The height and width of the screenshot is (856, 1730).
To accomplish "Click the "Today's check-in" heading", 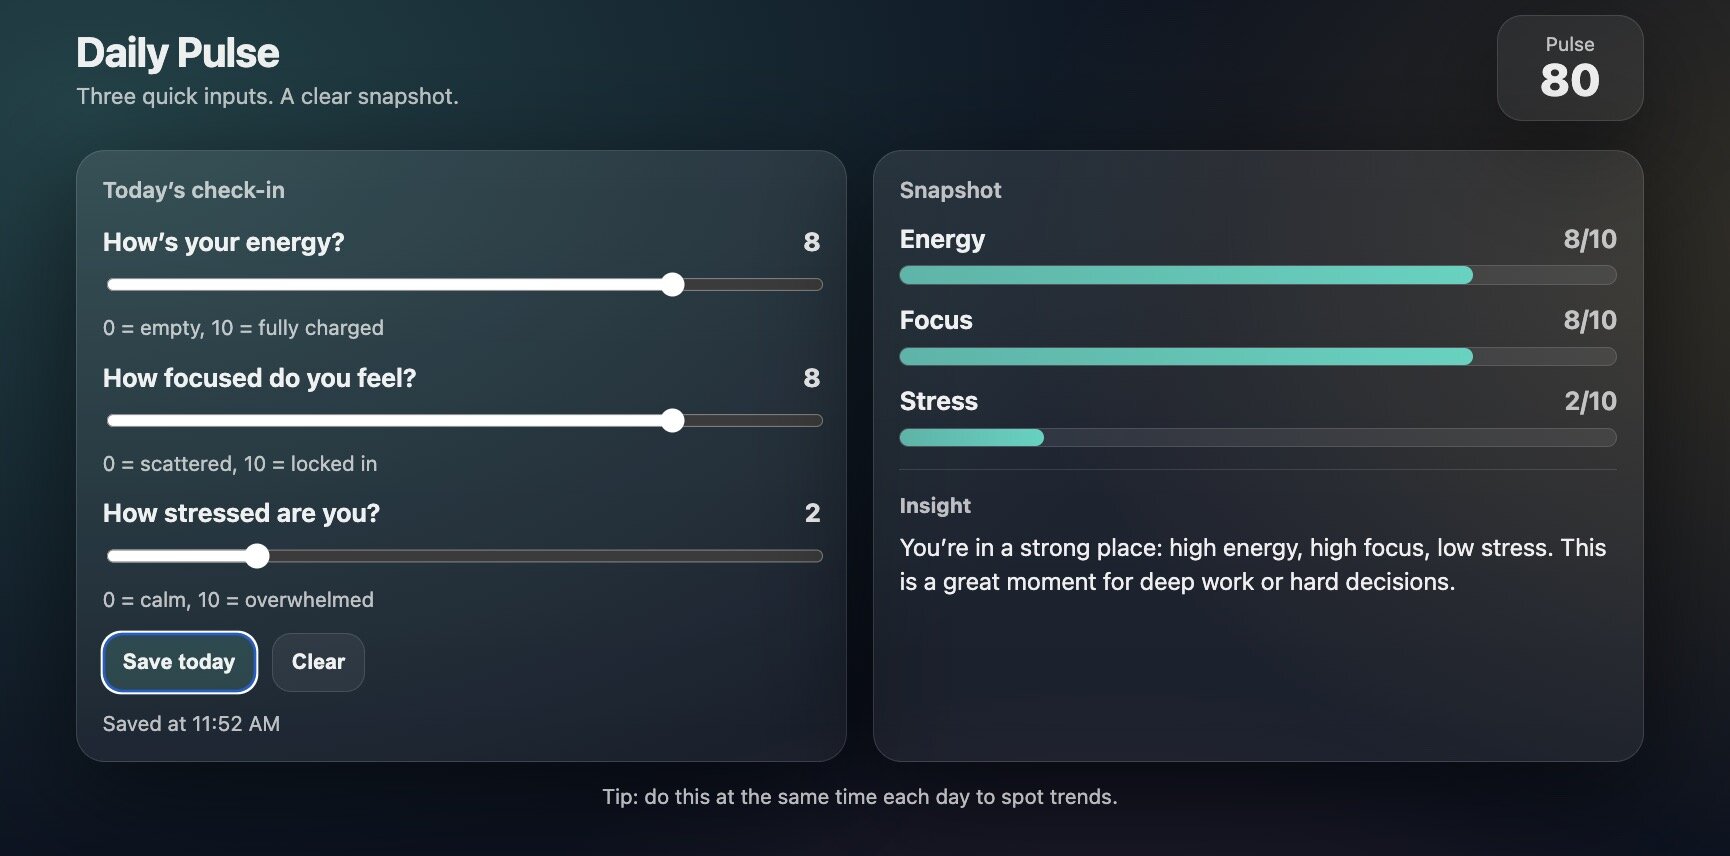I will pyautogui.click(x=193, y=190).
